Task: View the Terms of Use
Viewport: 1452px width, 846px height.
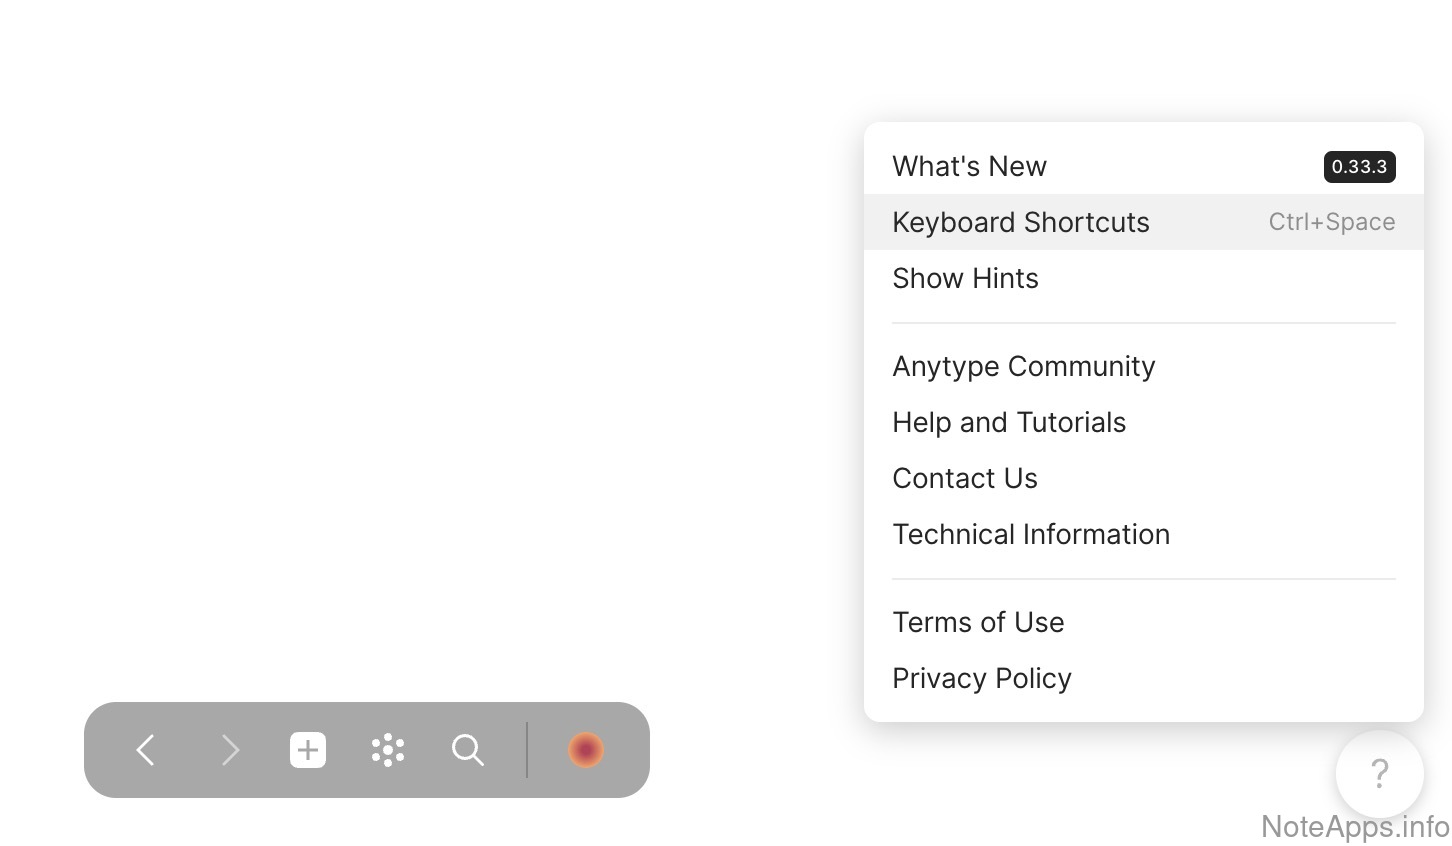Action: tap(977, 622)
